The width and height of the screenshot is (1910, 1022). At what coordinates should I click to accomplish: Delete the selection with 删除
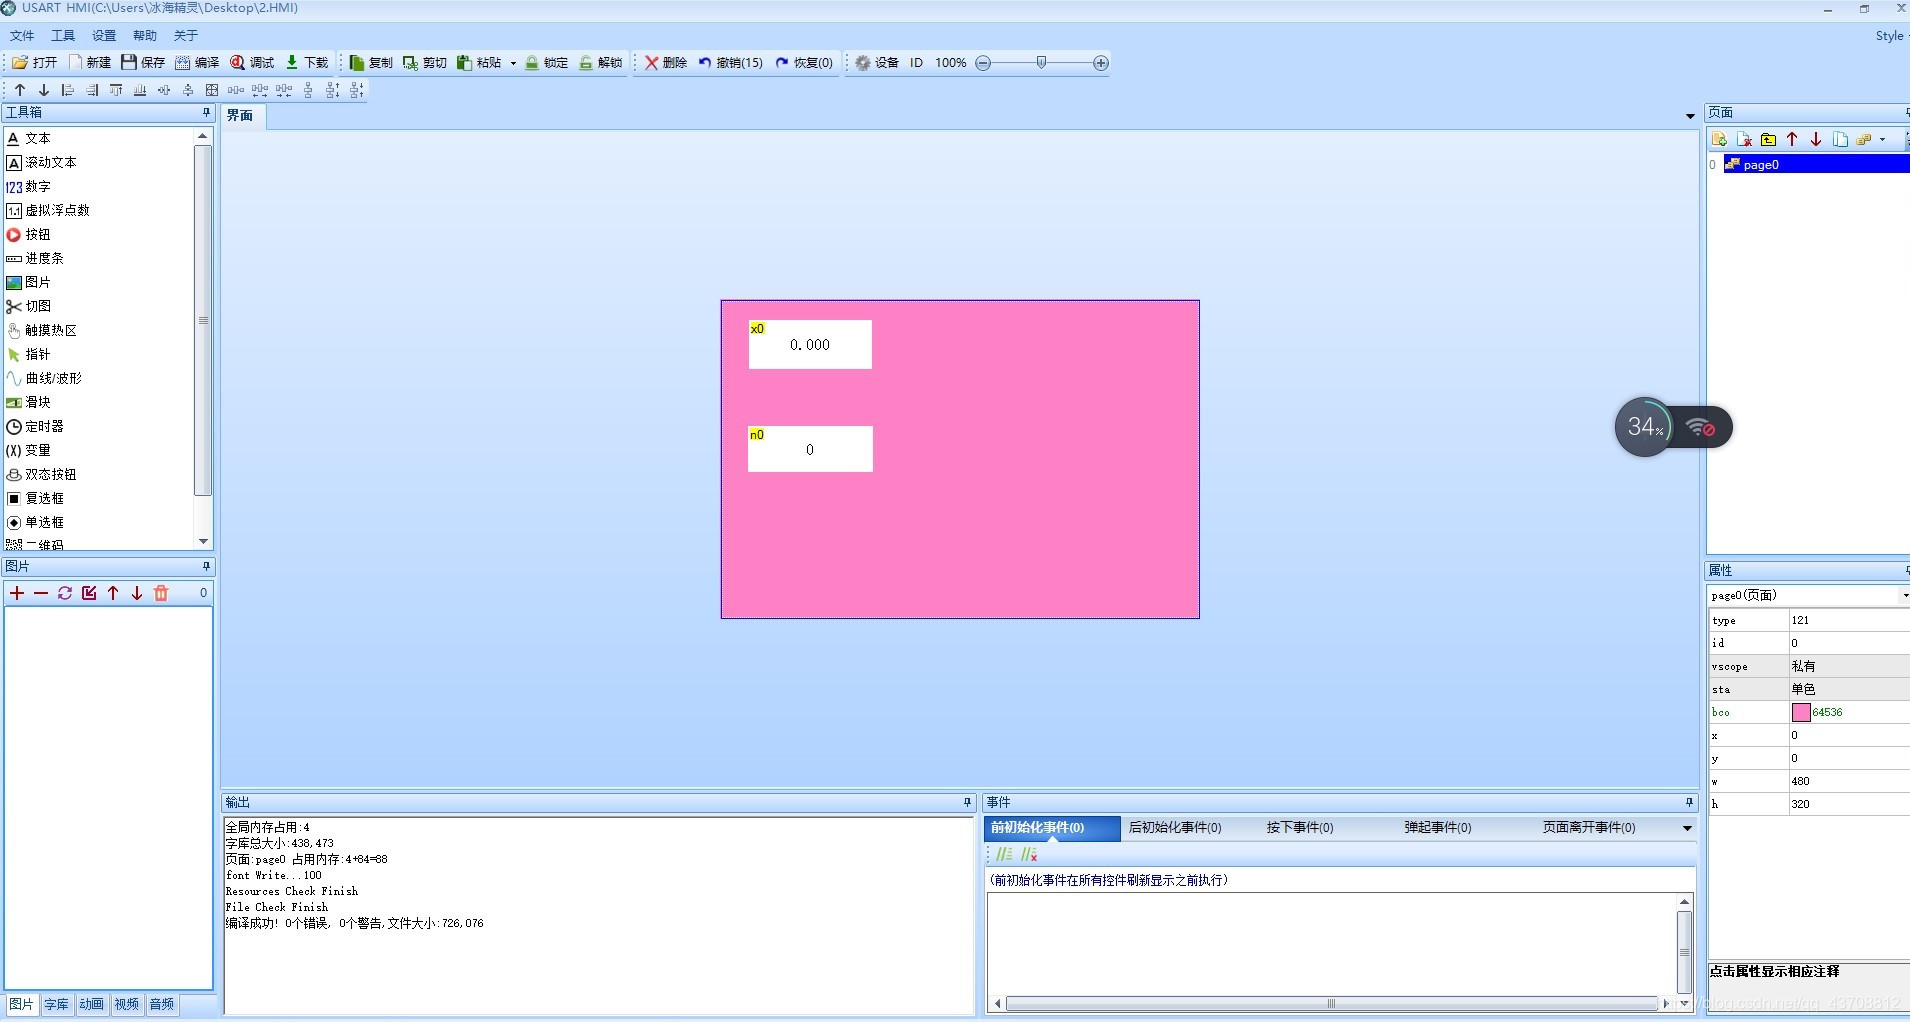pos(666,62)
